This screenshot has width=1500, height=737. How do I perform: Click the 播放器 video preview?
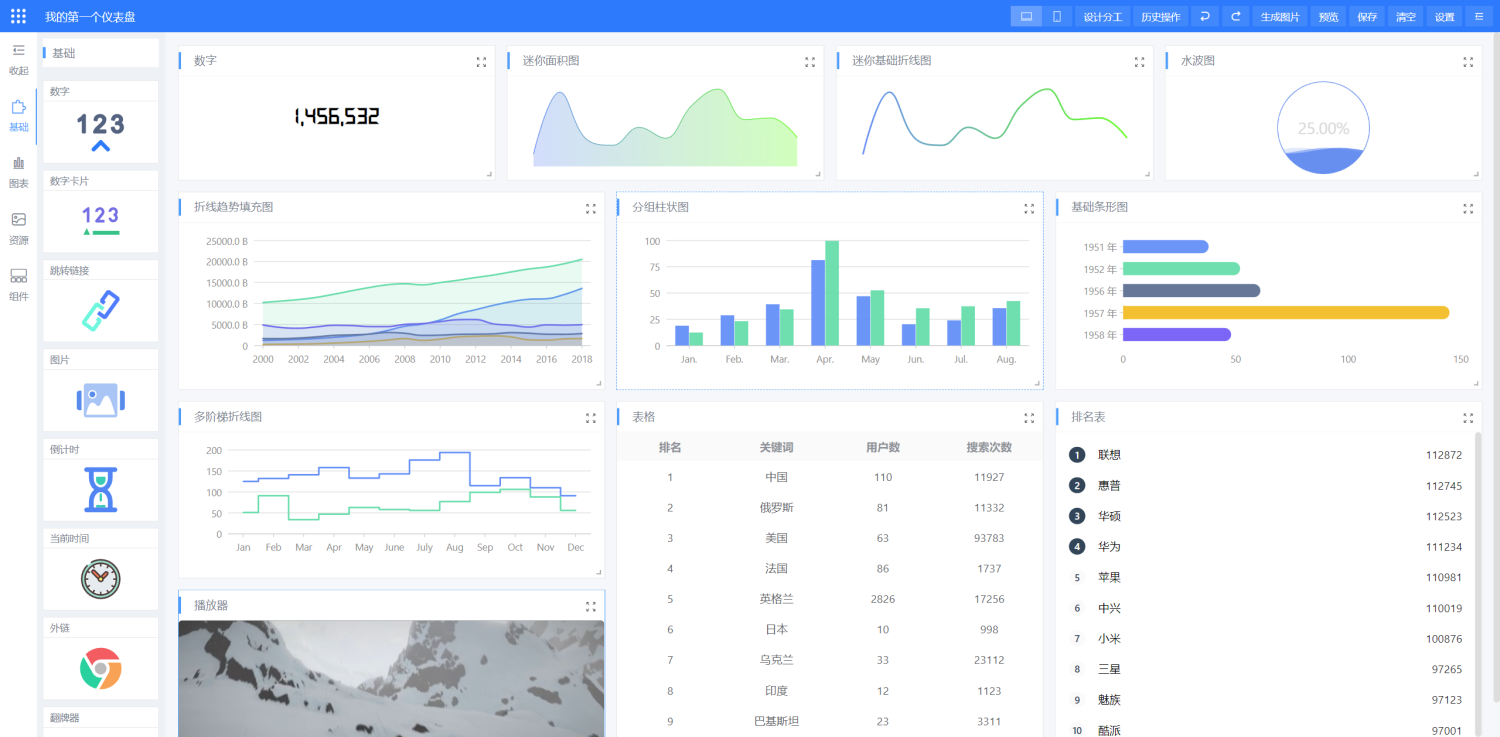tap(391, 678)
